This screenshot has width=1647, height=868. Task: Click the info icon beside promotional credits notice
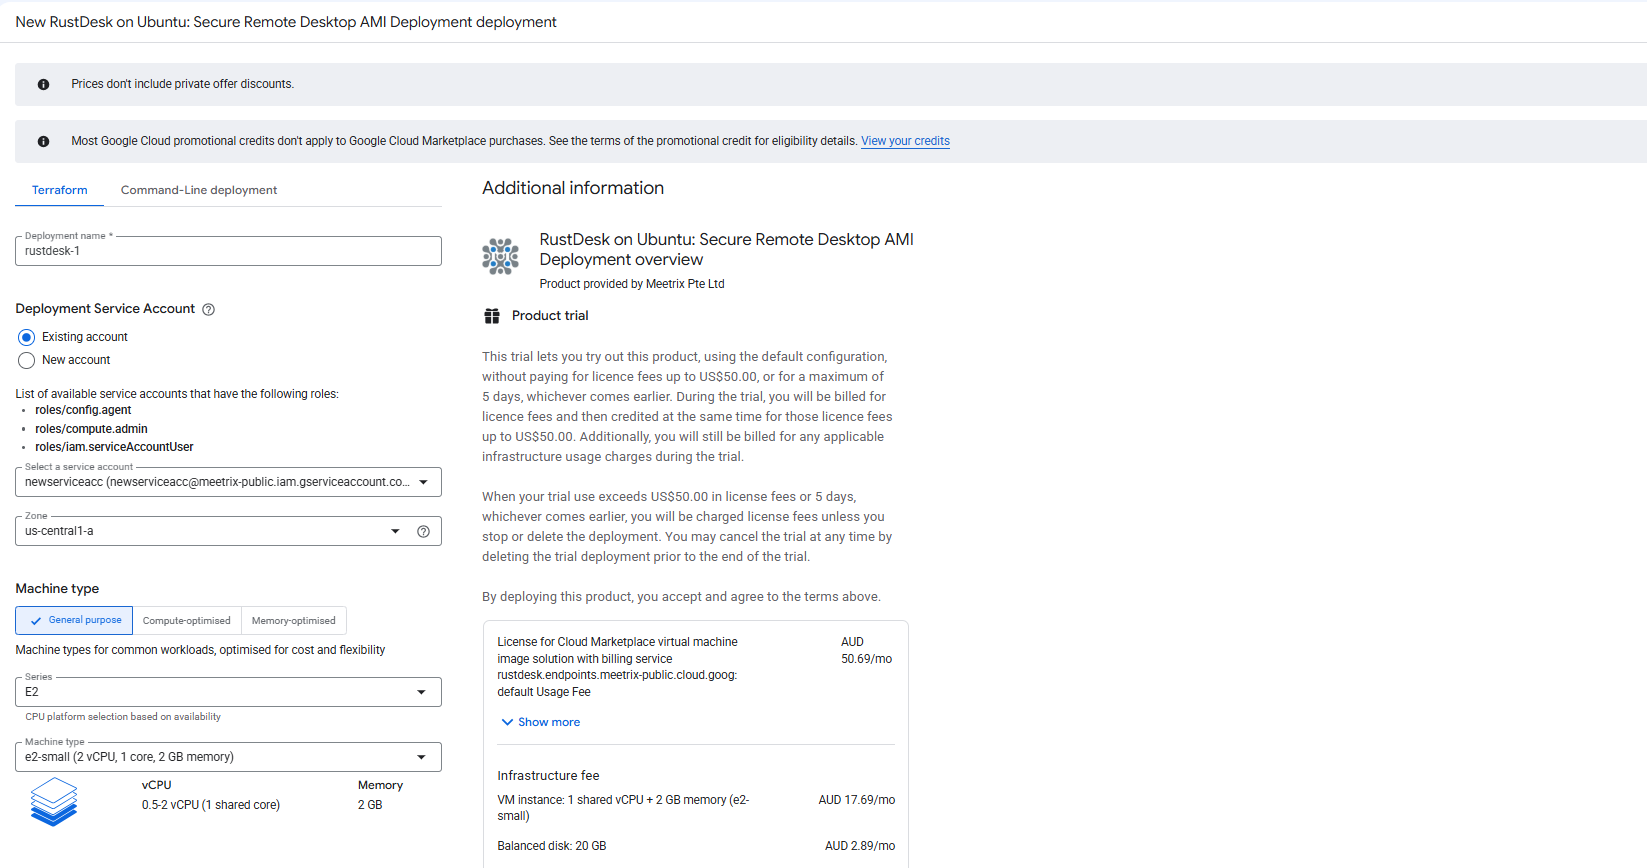pos(43,142)
